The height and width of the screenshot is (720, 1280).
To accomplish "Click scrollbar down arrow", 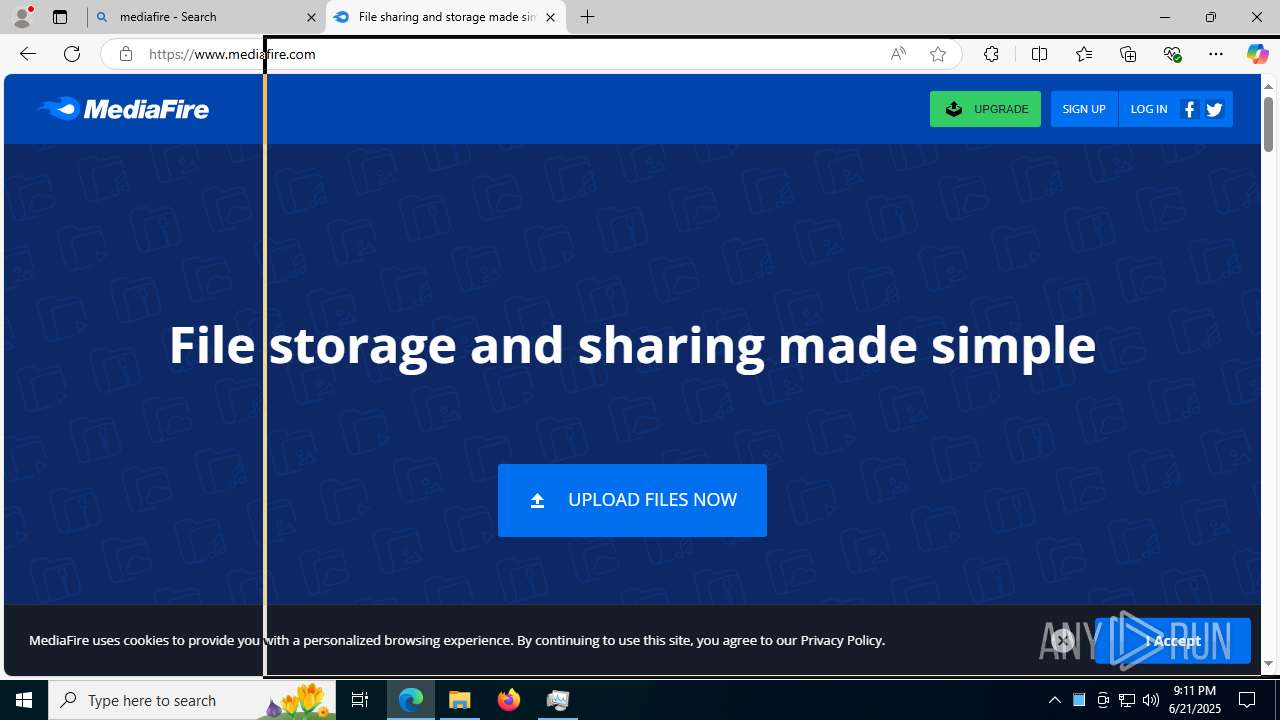I will click(x=1268, y=663).
